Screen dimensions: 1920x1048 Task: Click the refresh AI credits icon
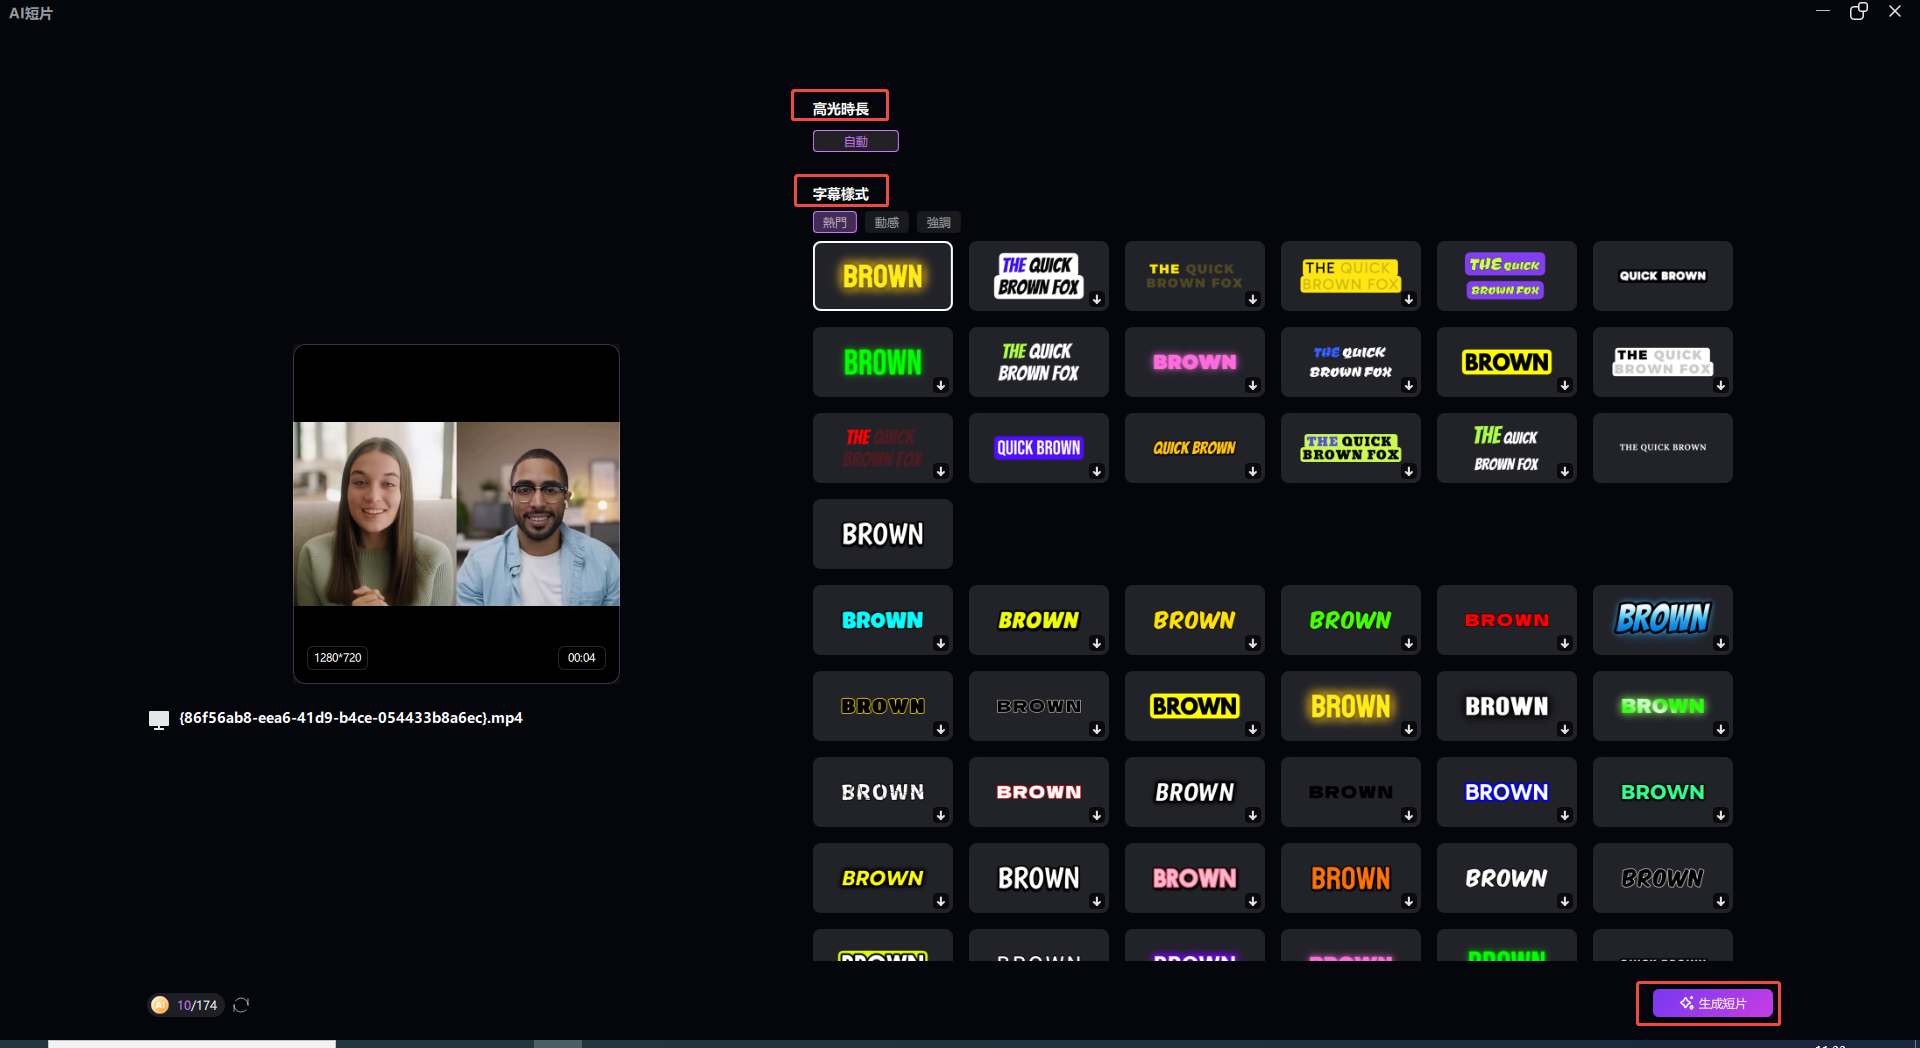[x=241, y=1005]
